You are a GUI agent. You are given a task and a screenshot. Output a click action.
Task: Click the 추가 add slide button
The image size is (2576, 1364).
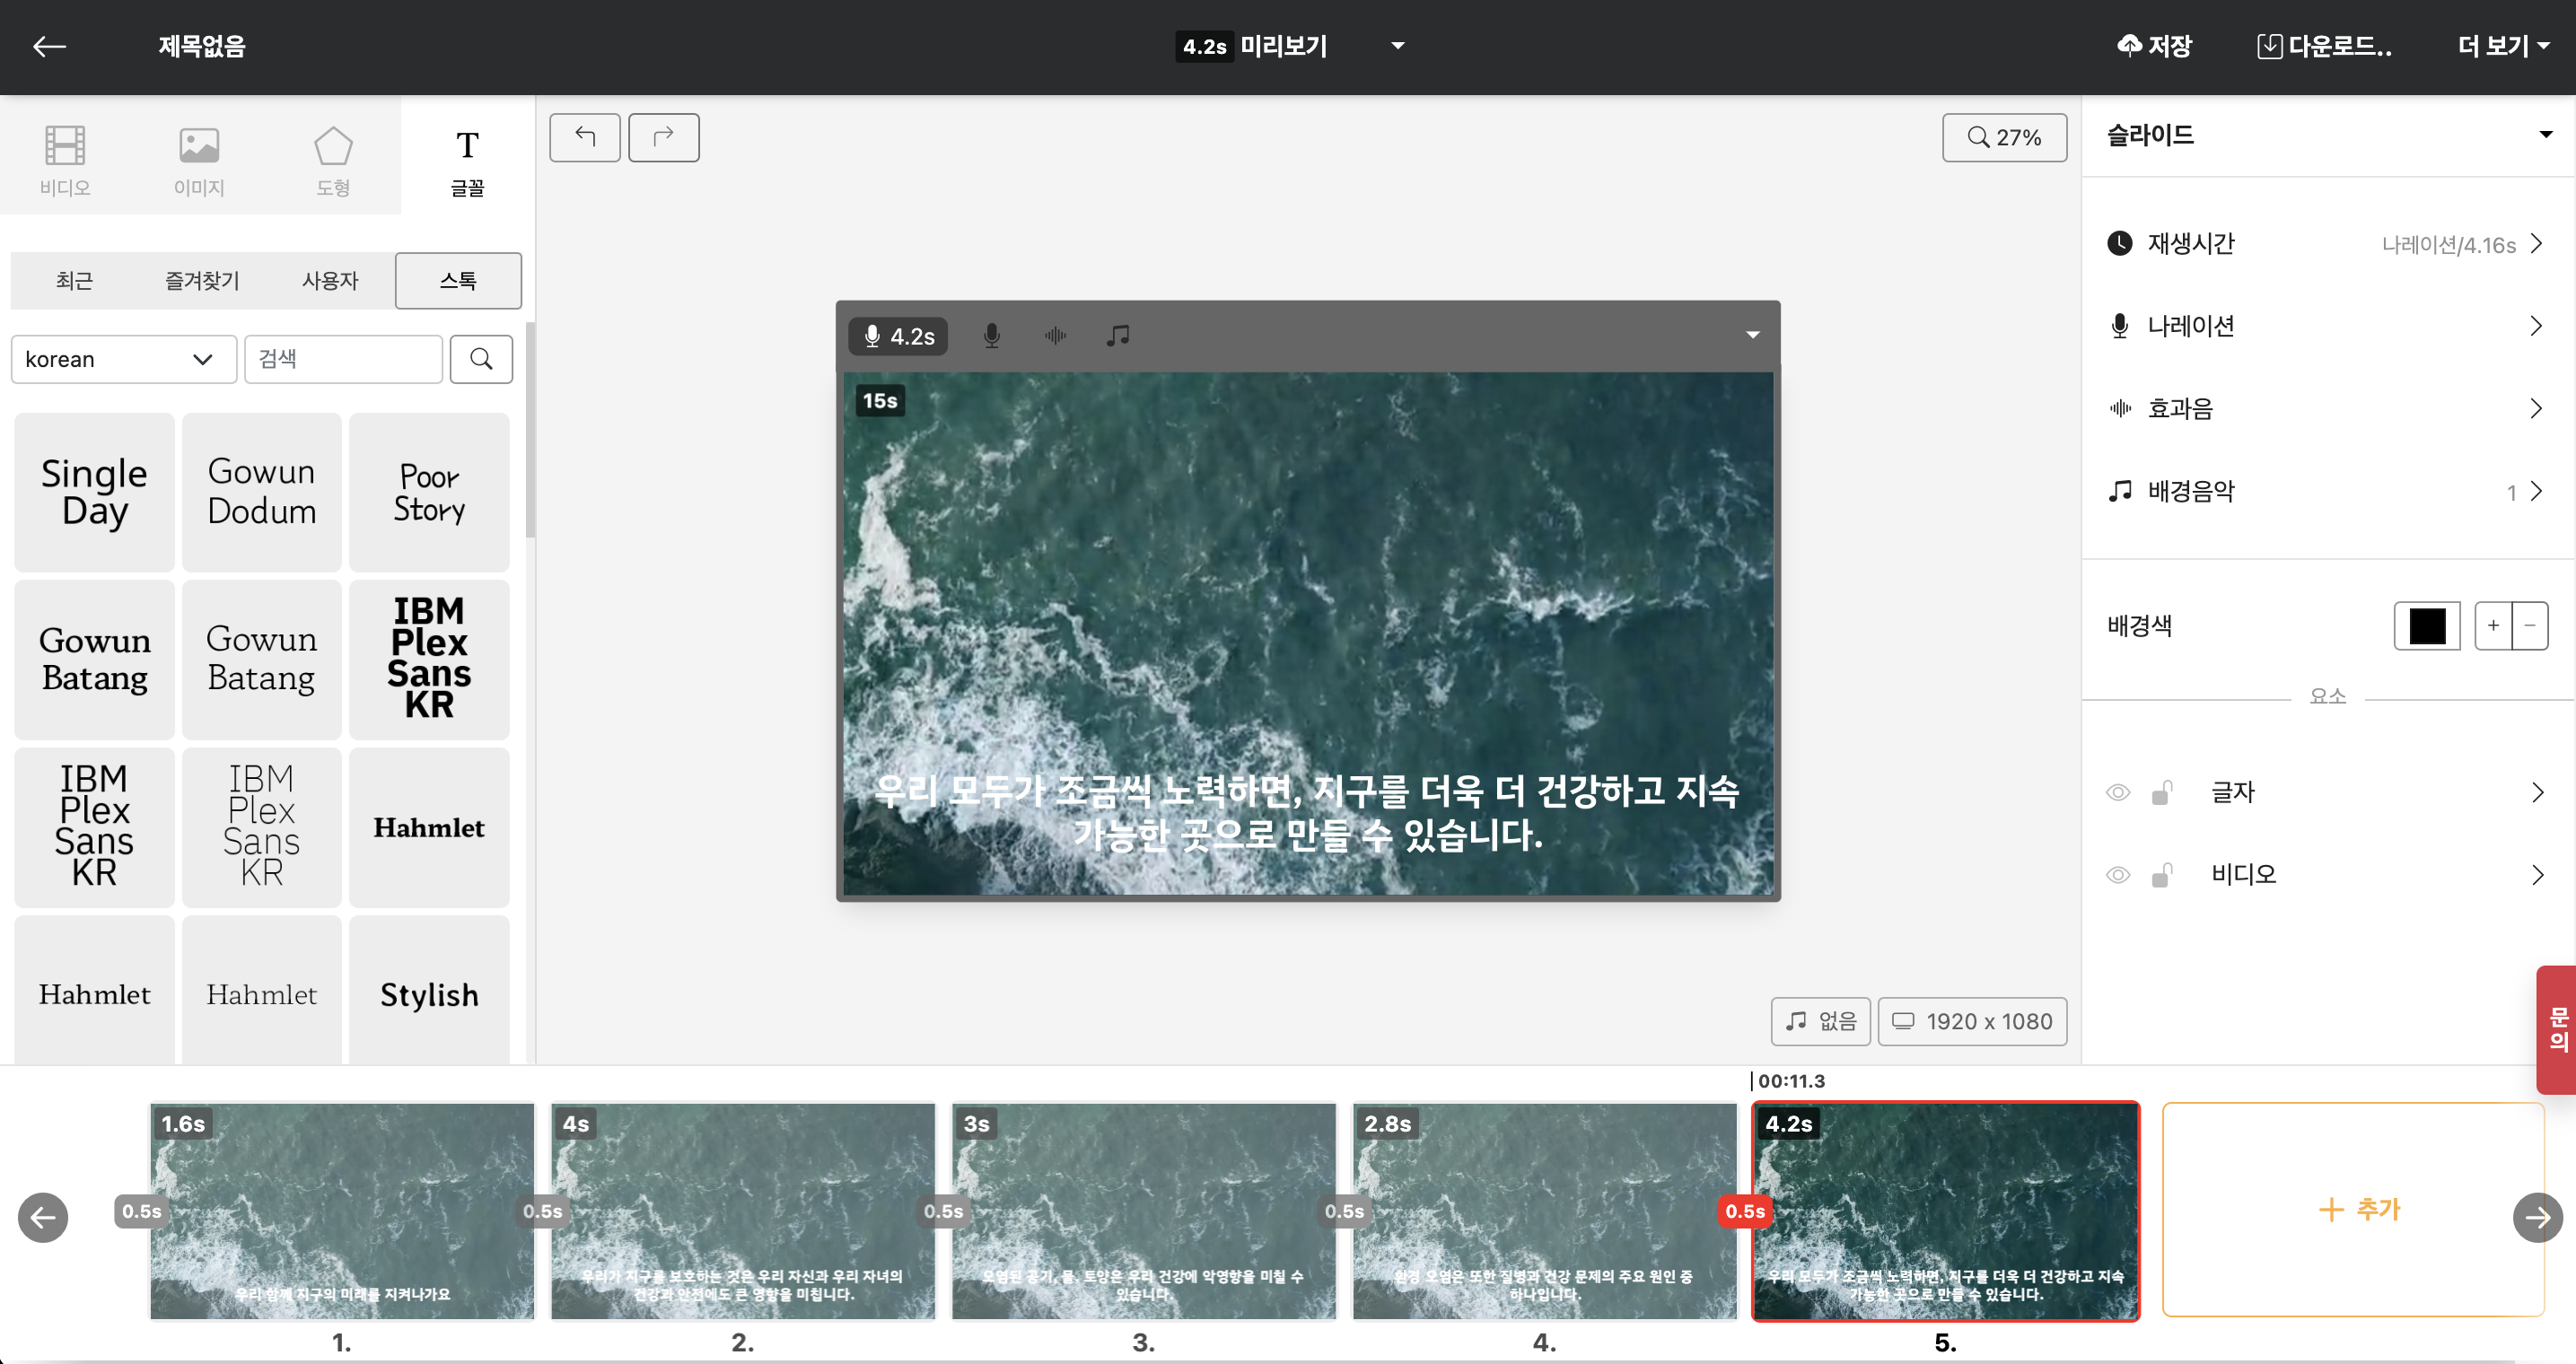(x=2353, y=1209)
